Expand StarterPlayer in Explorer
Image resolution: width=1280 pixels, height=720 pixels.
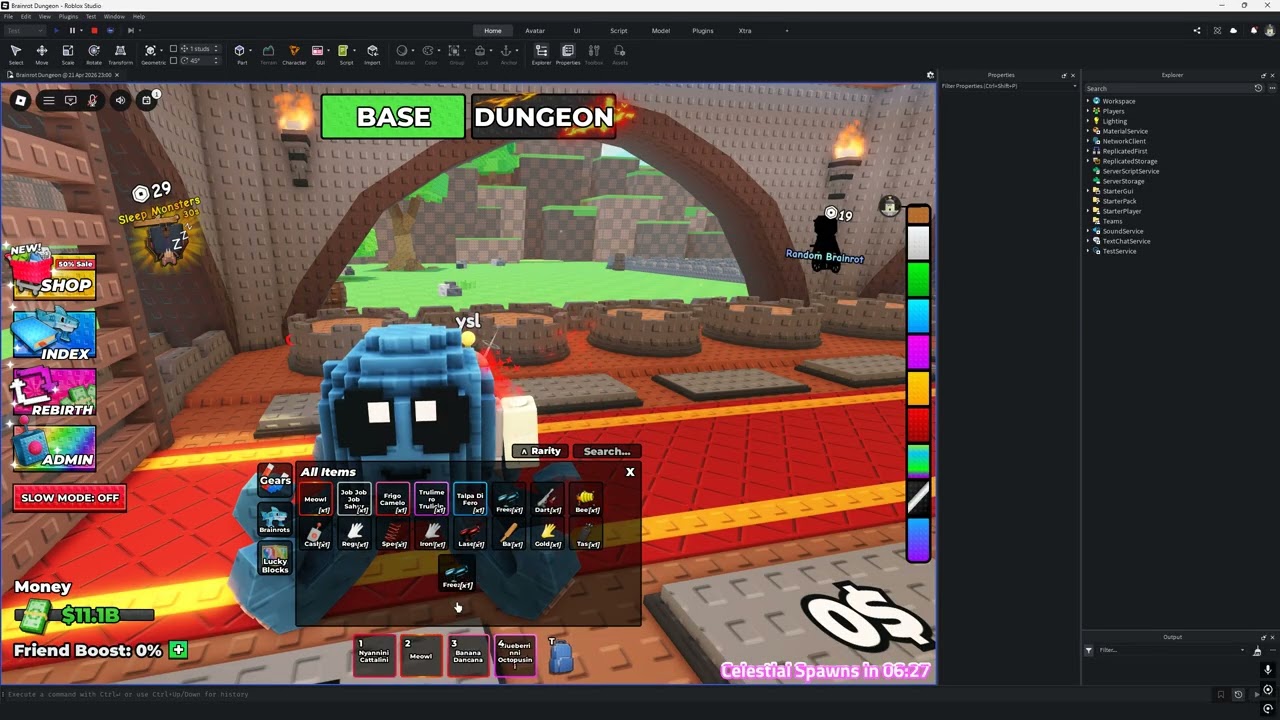[x=1088, y=211]
